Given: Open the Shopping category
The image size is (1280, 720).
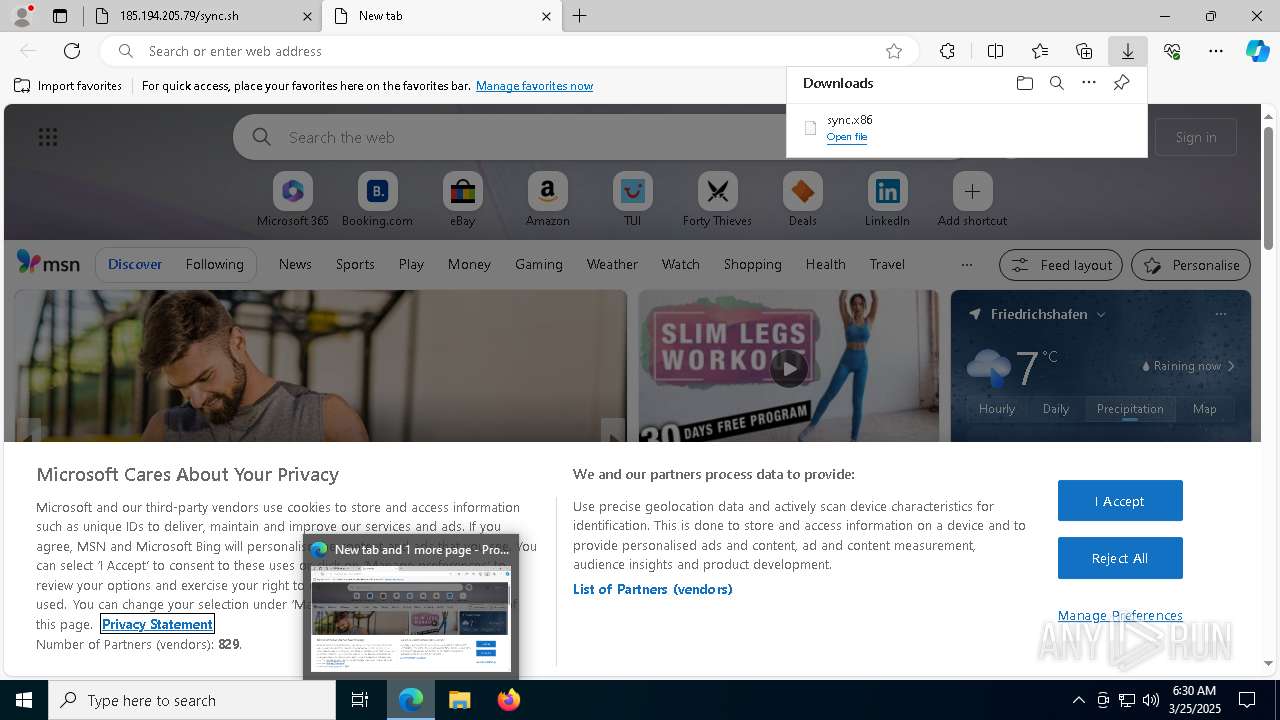Looking at the screenshot, I should point(752,264).
